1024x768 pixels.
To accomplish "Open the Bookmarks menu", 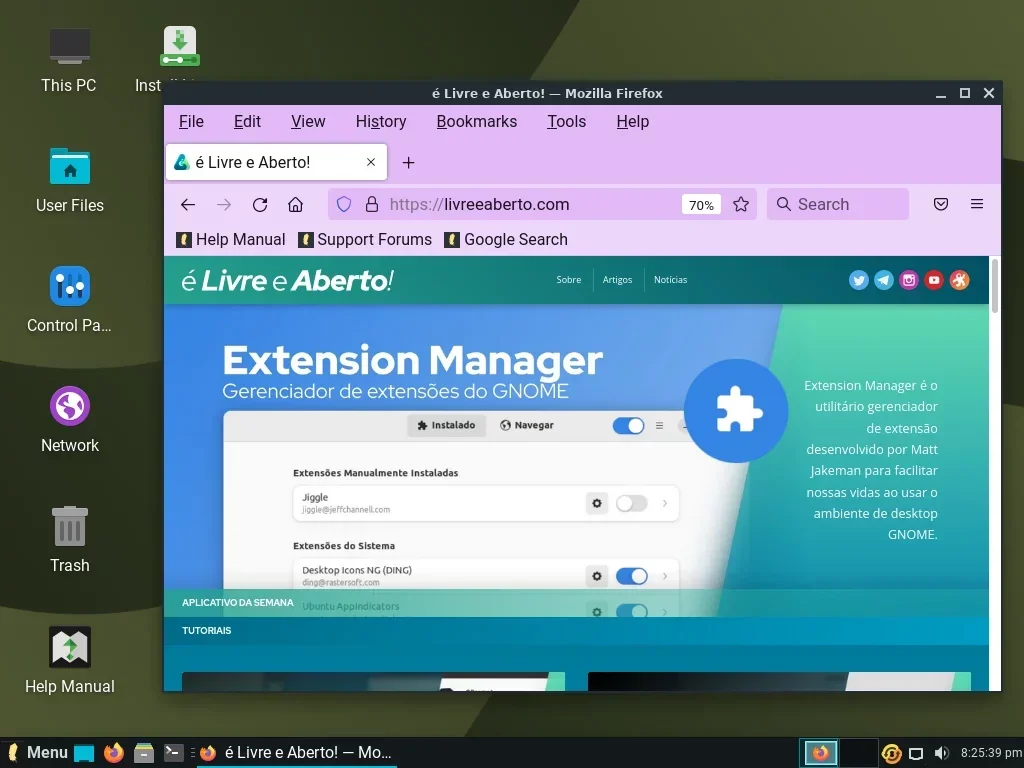I will pyautogui.click(x=477, y=121).
